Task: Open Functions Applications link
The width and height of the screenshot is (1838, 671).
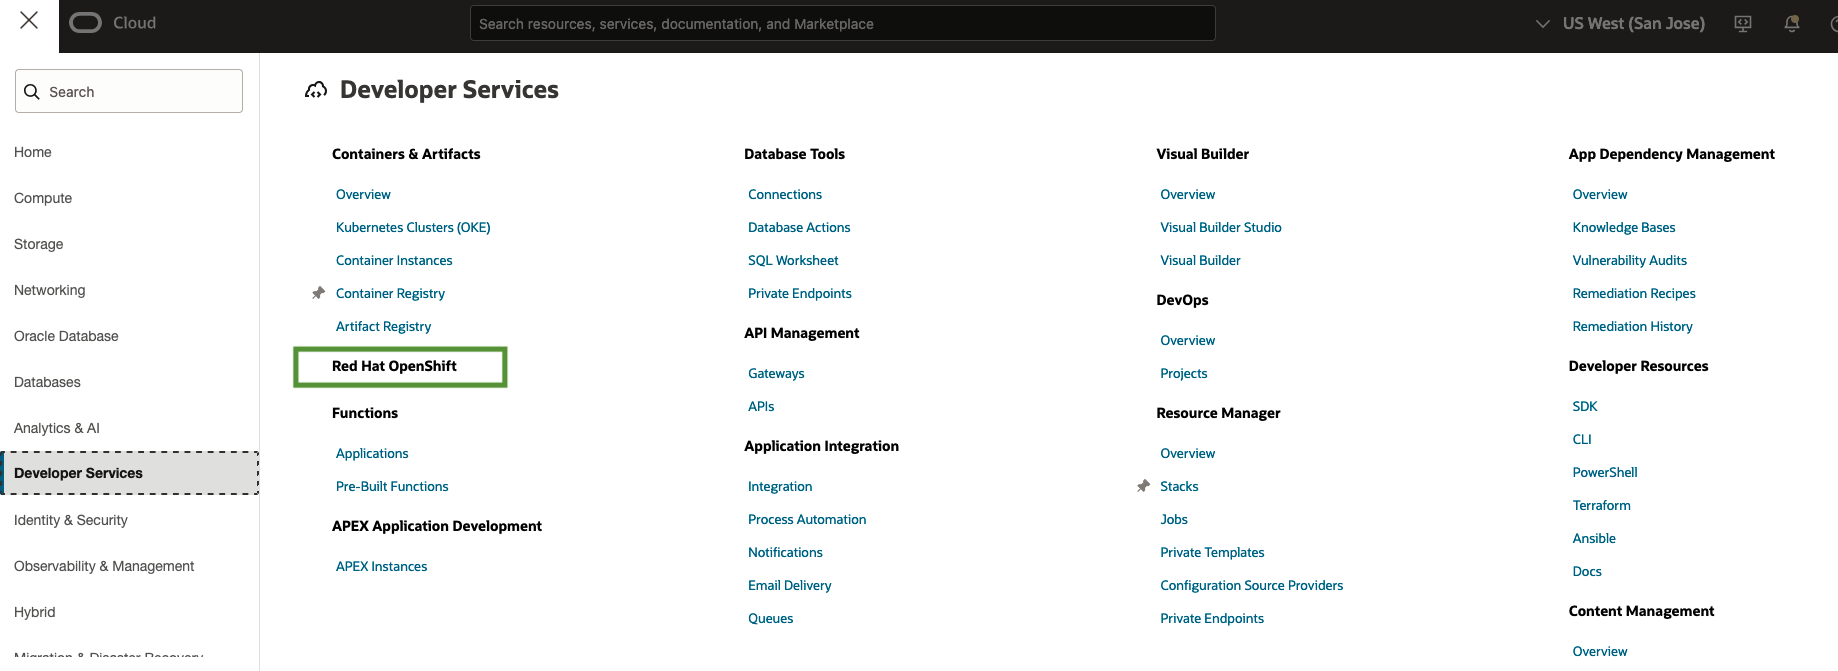Action: point(372,453)
